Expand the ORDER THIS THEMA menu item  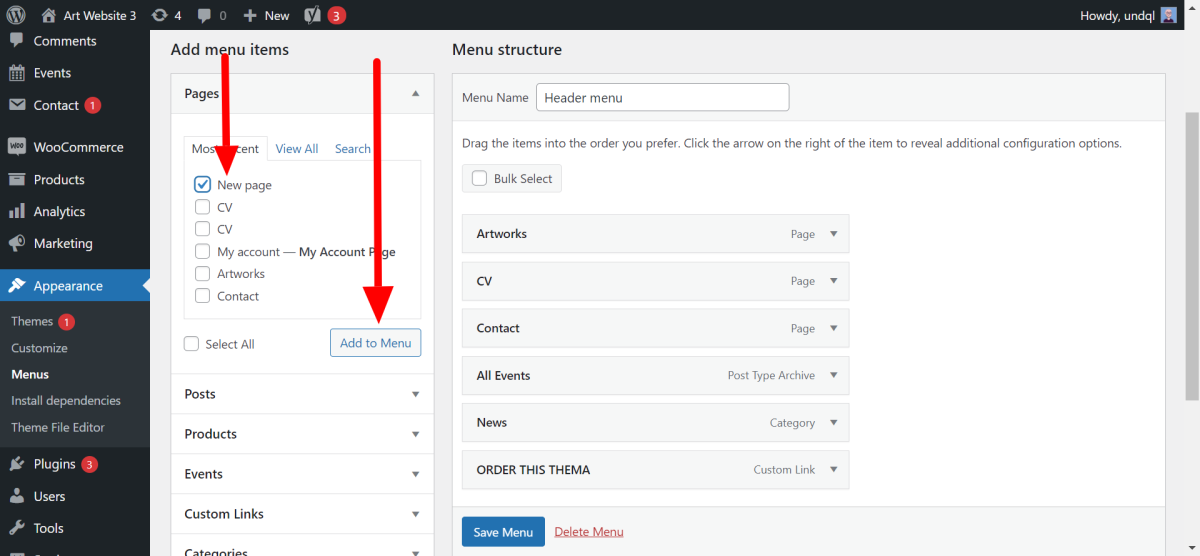coord(834,470)
